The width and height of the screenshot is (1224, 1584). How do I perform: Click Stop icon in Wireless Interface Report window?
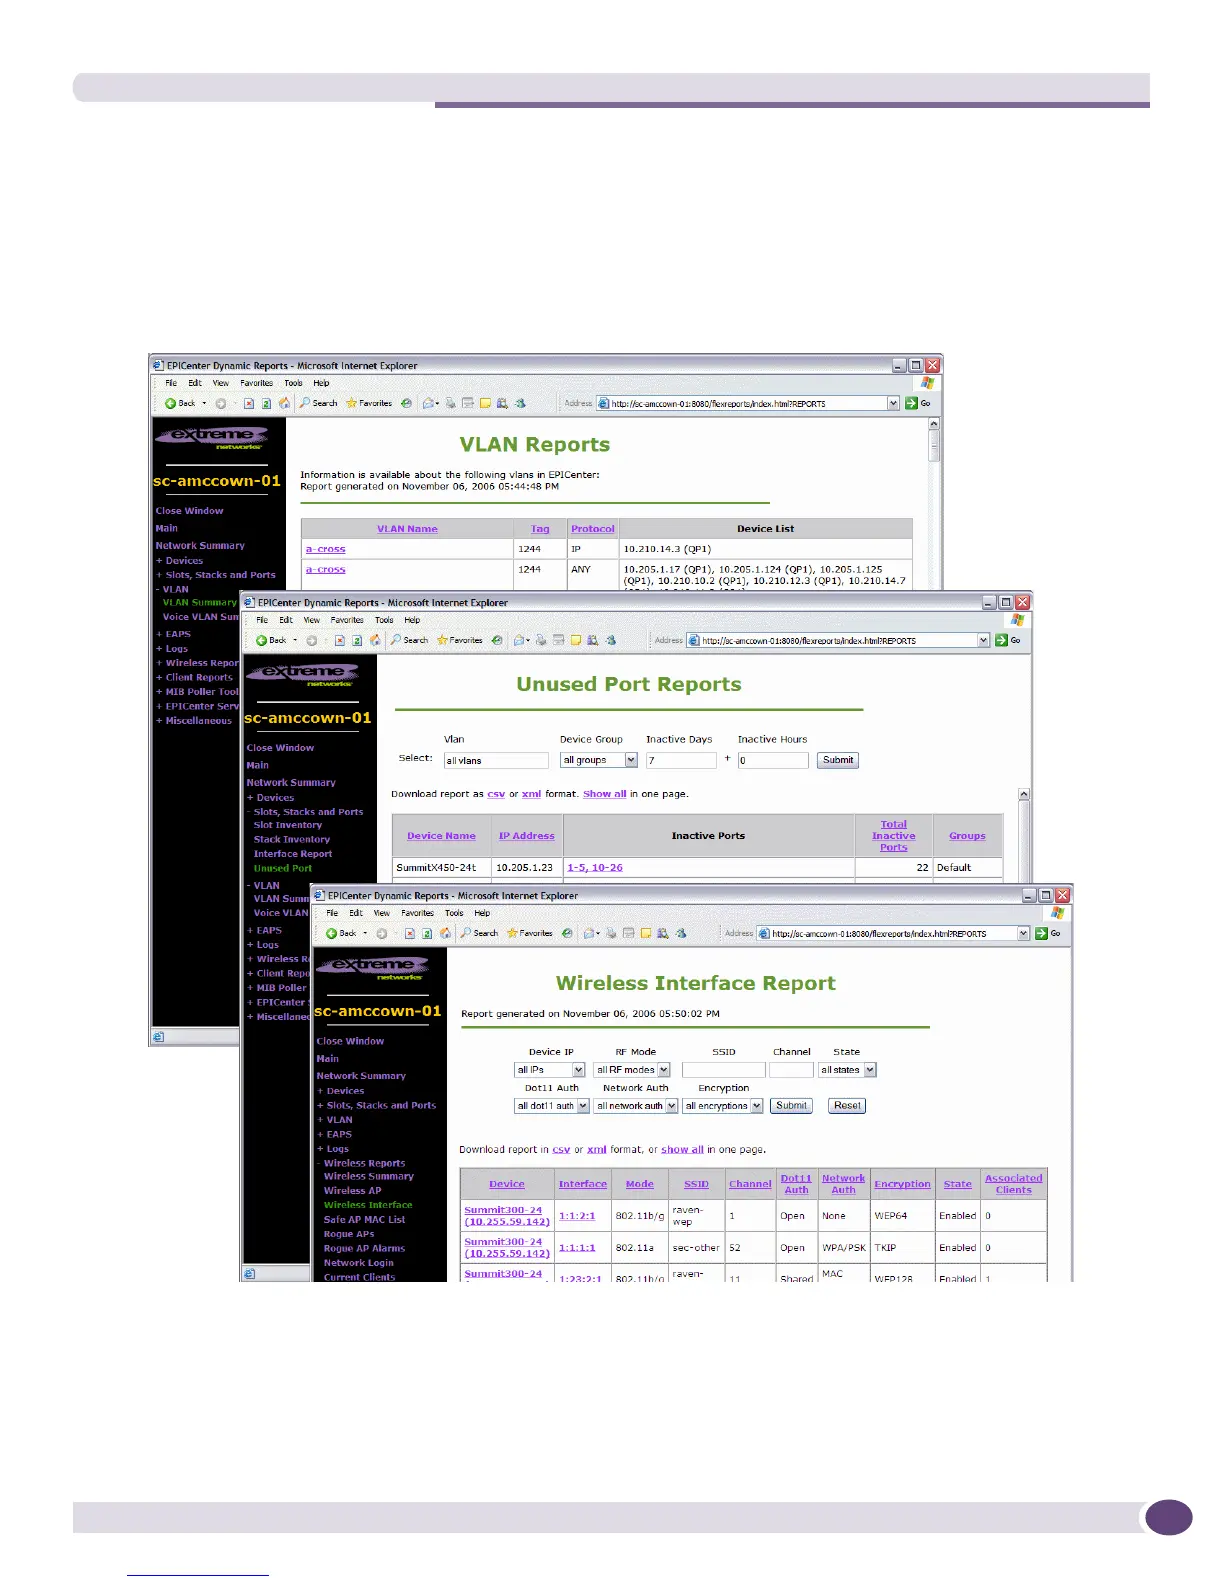pyautogui.click(x=409, y=933)
